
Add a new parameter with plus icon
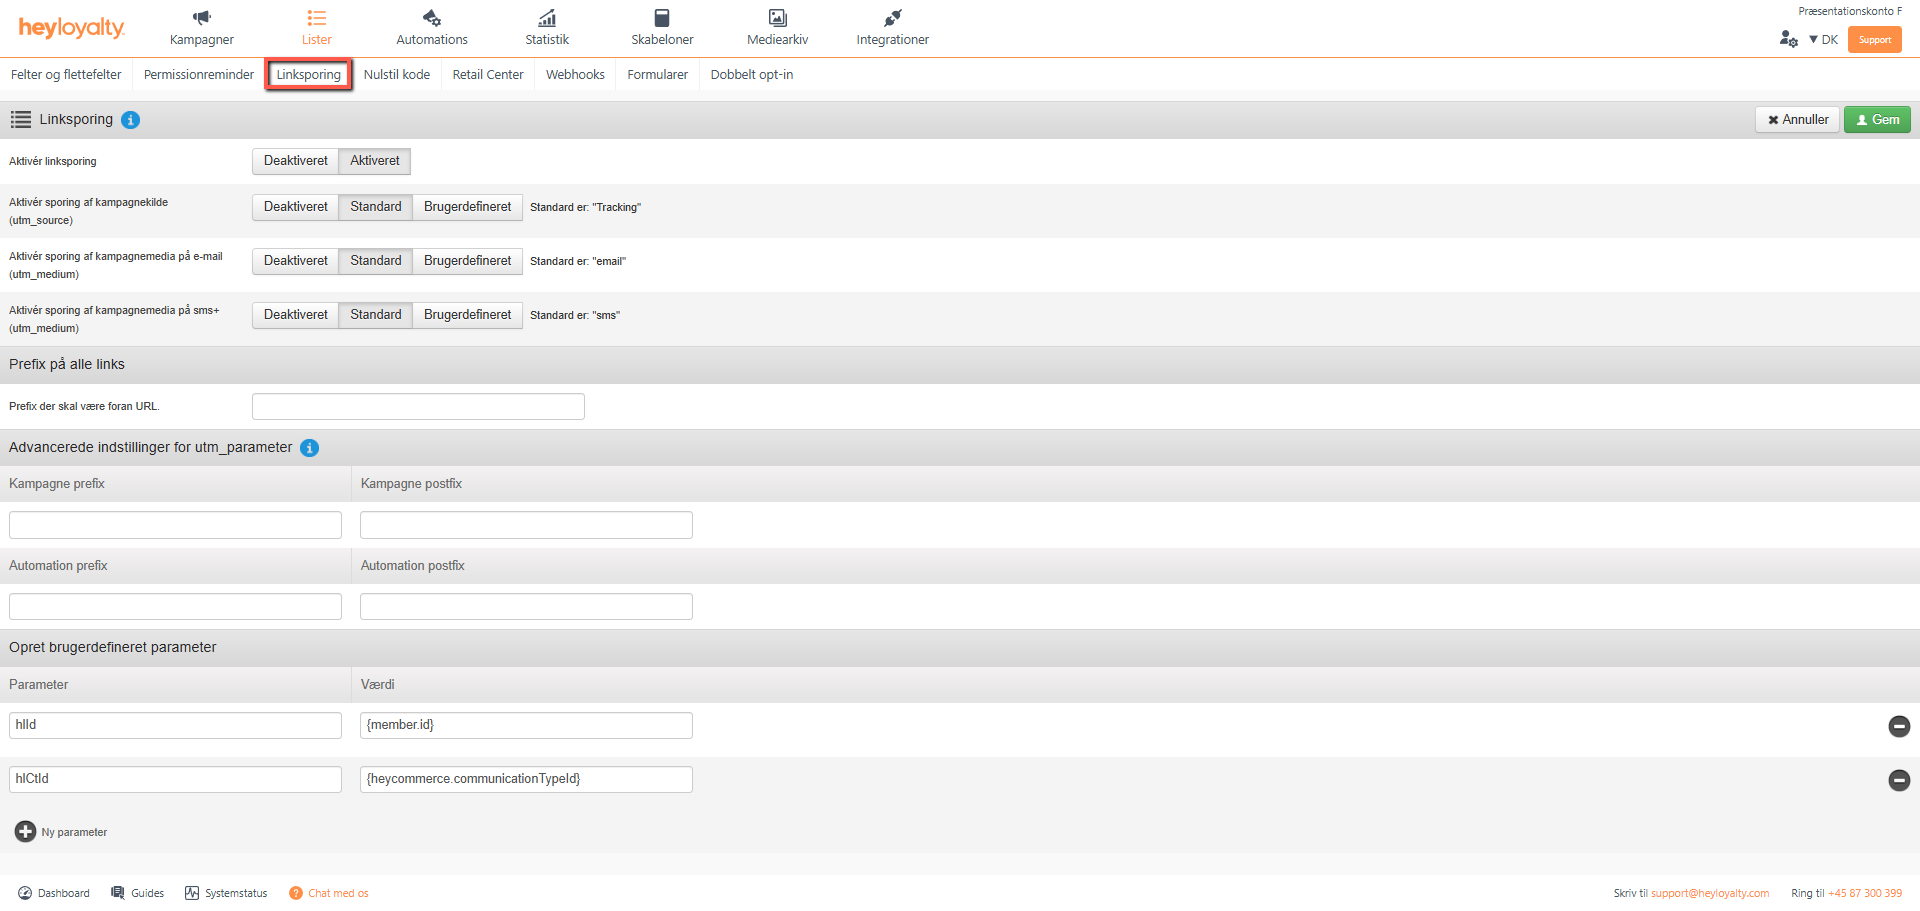[x=25, y=831]
